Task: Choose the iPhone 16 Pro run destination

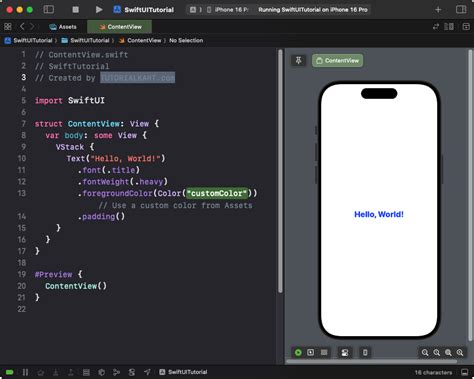Action: click(x=228, y=10)
